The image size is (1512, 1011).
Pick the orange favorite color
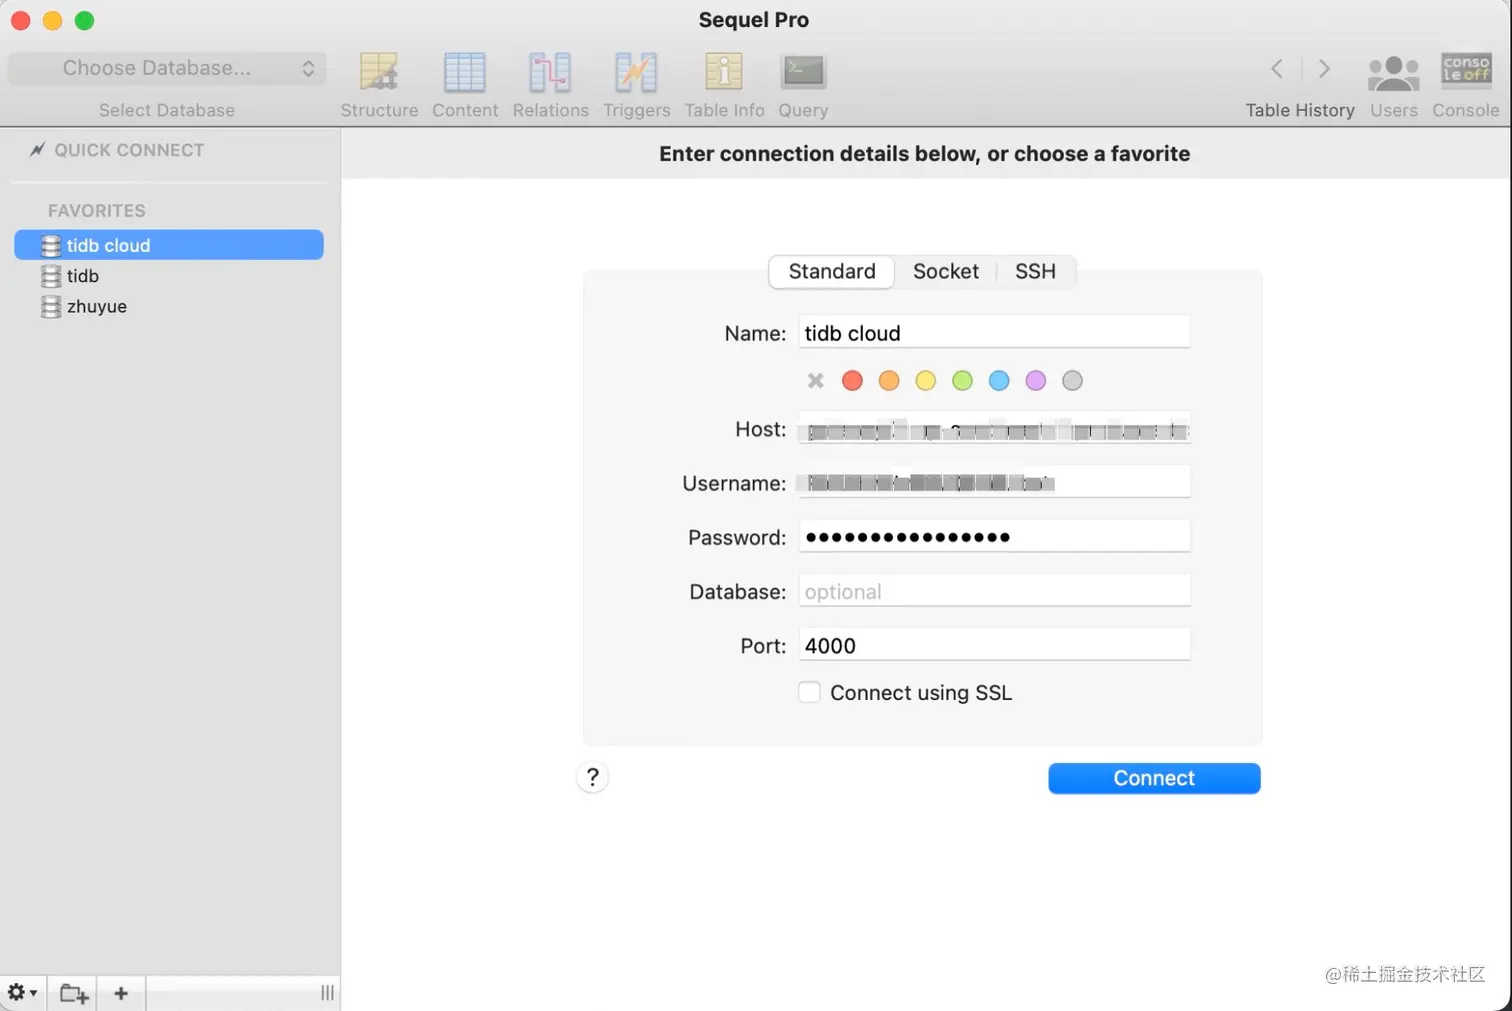point(889,380)
